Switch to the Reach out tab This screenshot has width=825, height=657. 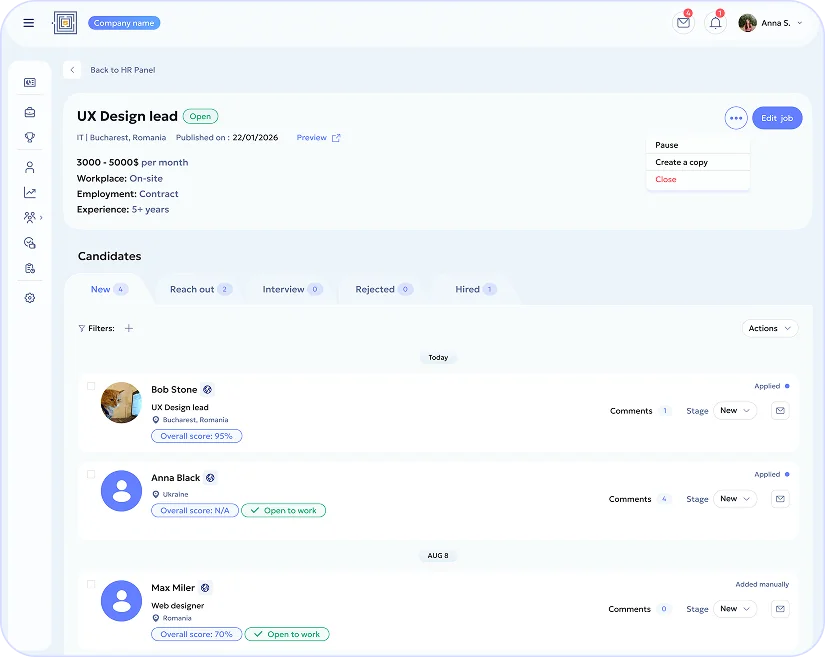201,289
